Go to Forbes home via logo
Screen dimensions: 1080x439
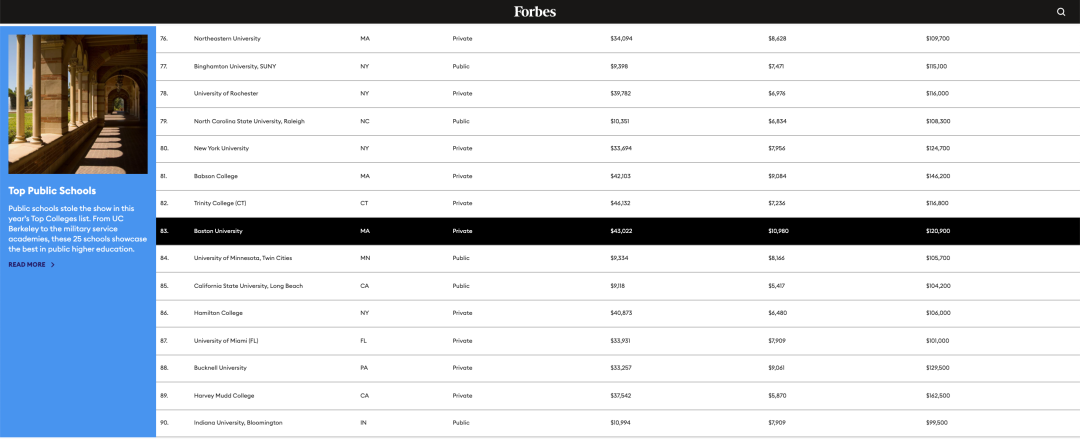[x=534, y=11]
